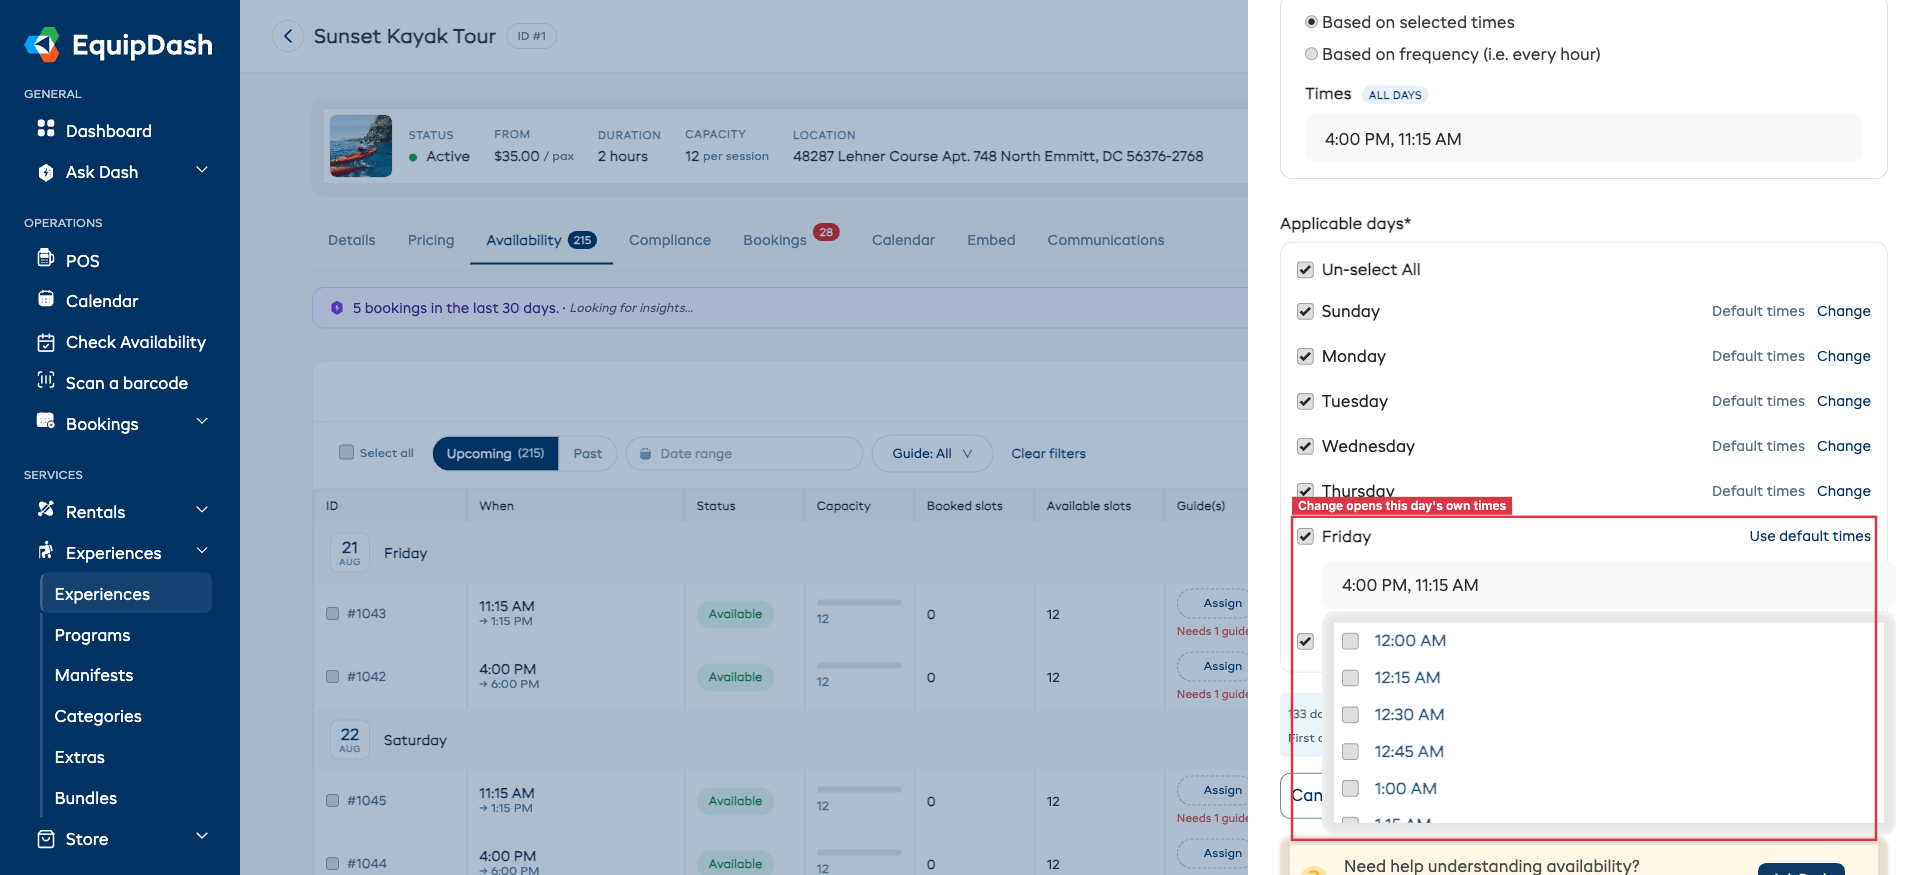Click the calendar icon in Date range field

pyautogui.click(x=646, y=453)
